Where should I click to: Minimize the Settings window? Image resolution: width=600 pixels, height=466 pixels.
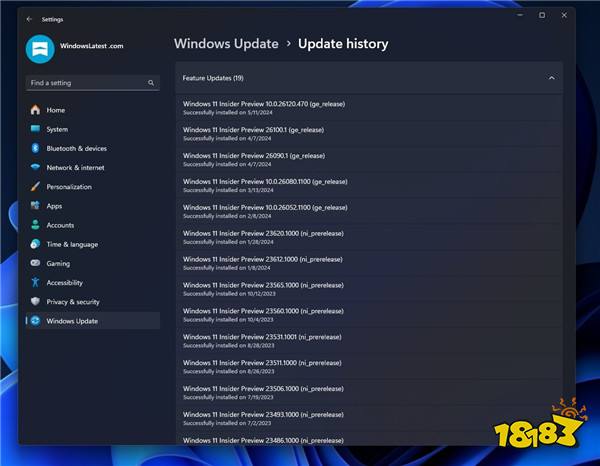[520, 15]
